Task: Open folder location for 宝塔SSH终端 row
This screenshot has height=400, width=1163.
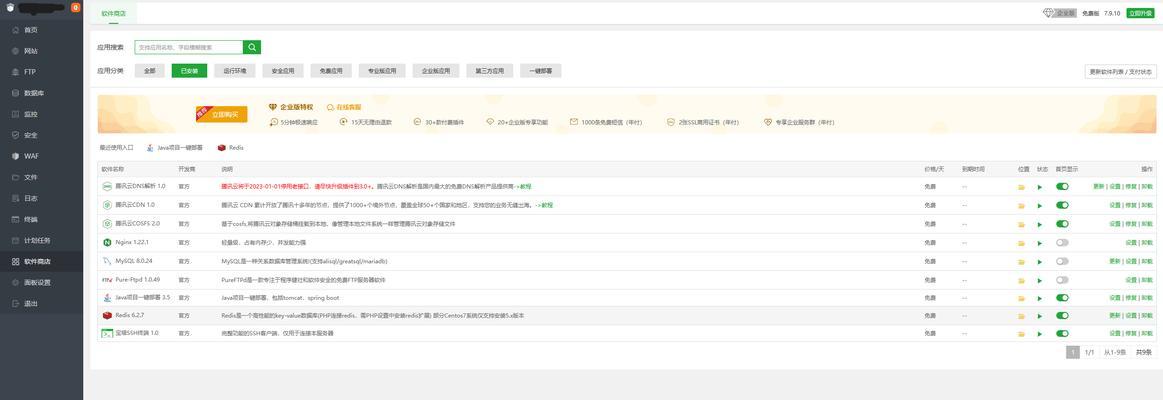Action: click(1021, 334)
